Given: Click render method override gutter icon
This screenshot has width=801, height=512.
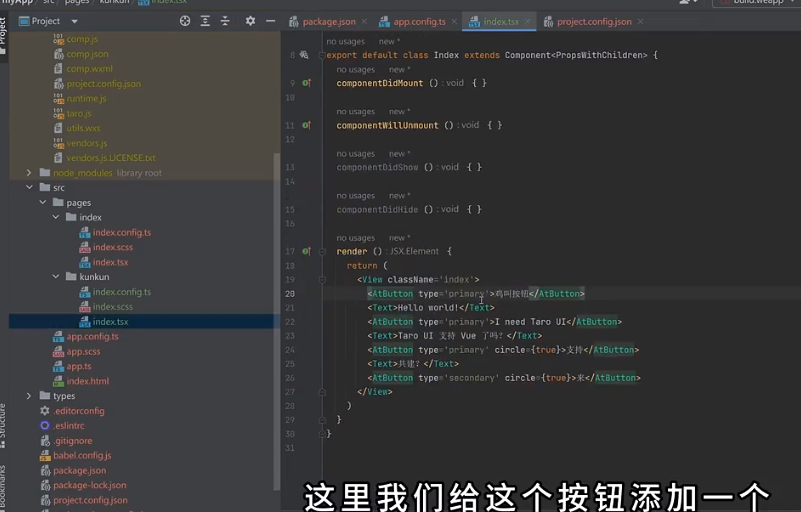Looking at the screenshot, I should pyautogui.click(x=307, y=251).
